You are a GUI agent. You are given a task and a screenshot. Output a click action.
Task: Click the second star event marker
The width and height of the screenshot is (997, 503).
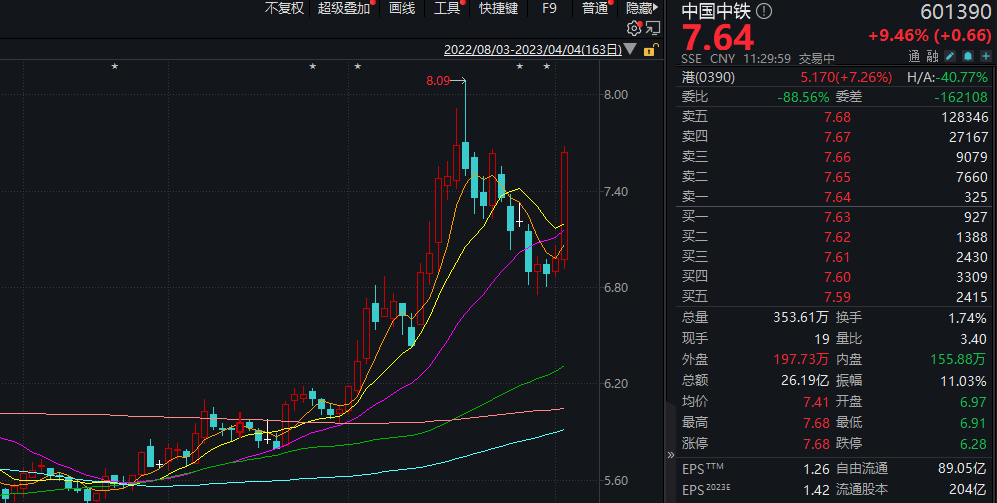point(312,66)
